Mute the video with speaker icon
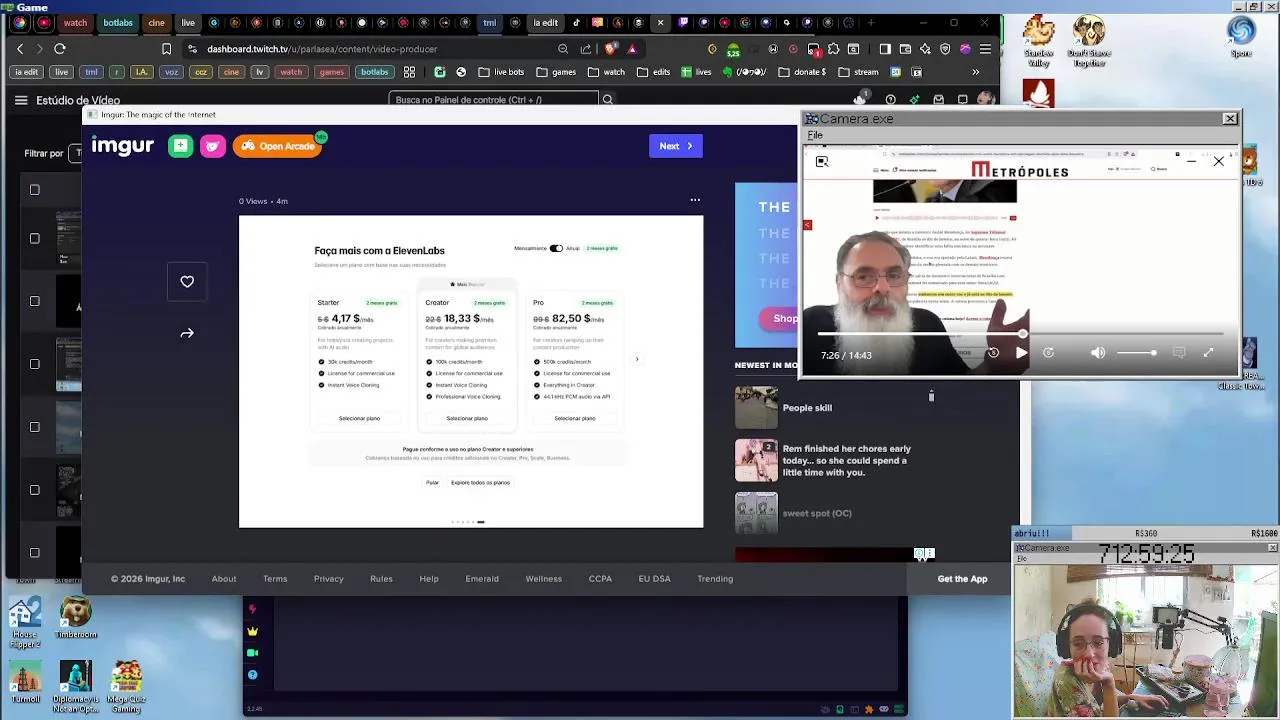The width and height of the screenshot is (1280, 720). click(1098, 353)
